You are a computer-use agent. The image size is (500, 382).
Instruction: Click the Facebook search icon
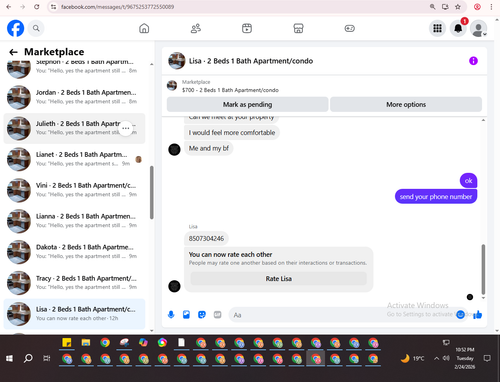36,28
